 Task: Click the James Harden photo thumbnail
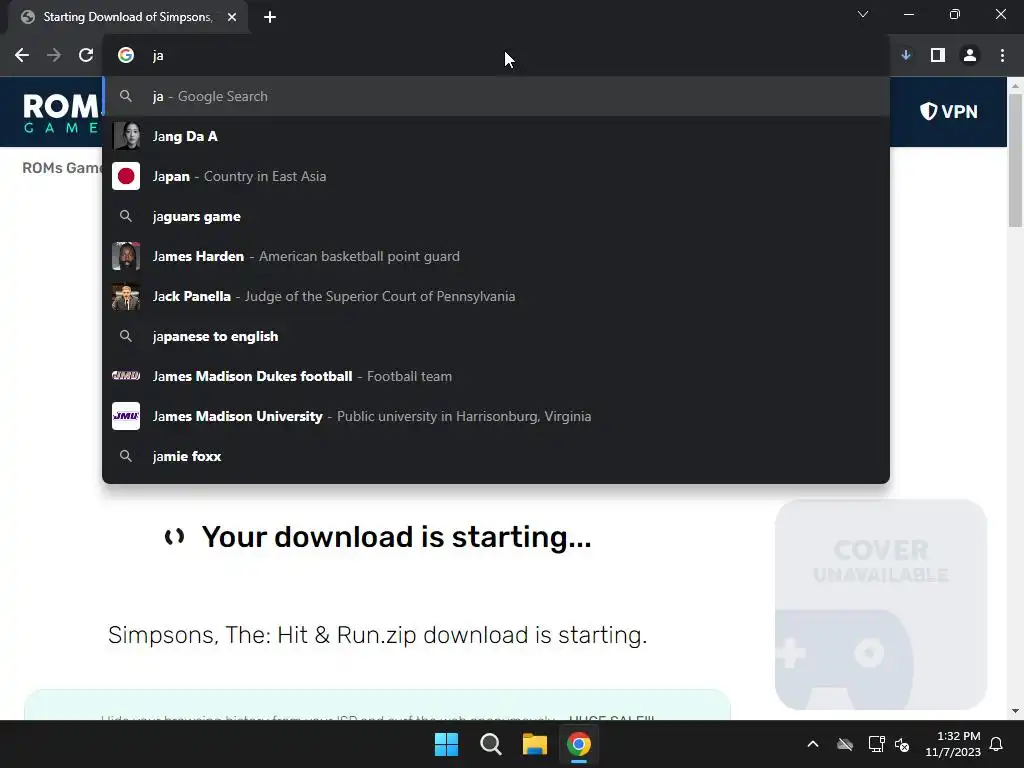(126, 256)
